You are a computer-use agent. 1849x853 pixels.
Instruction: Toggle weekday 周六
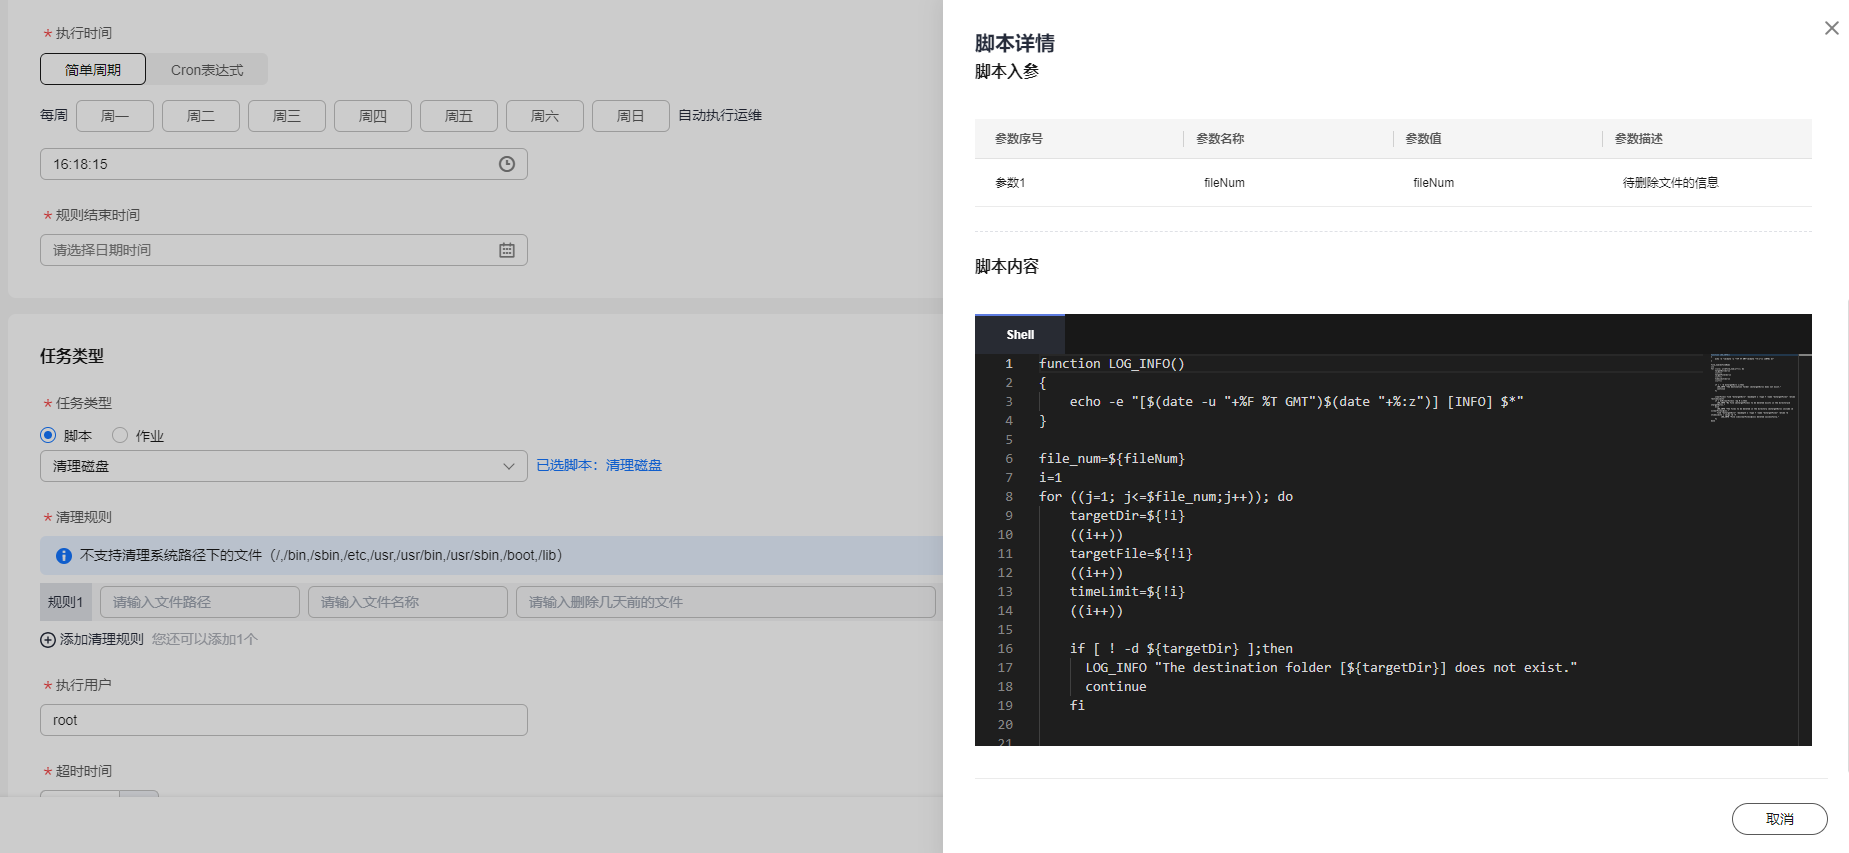(x=545, y=116)
